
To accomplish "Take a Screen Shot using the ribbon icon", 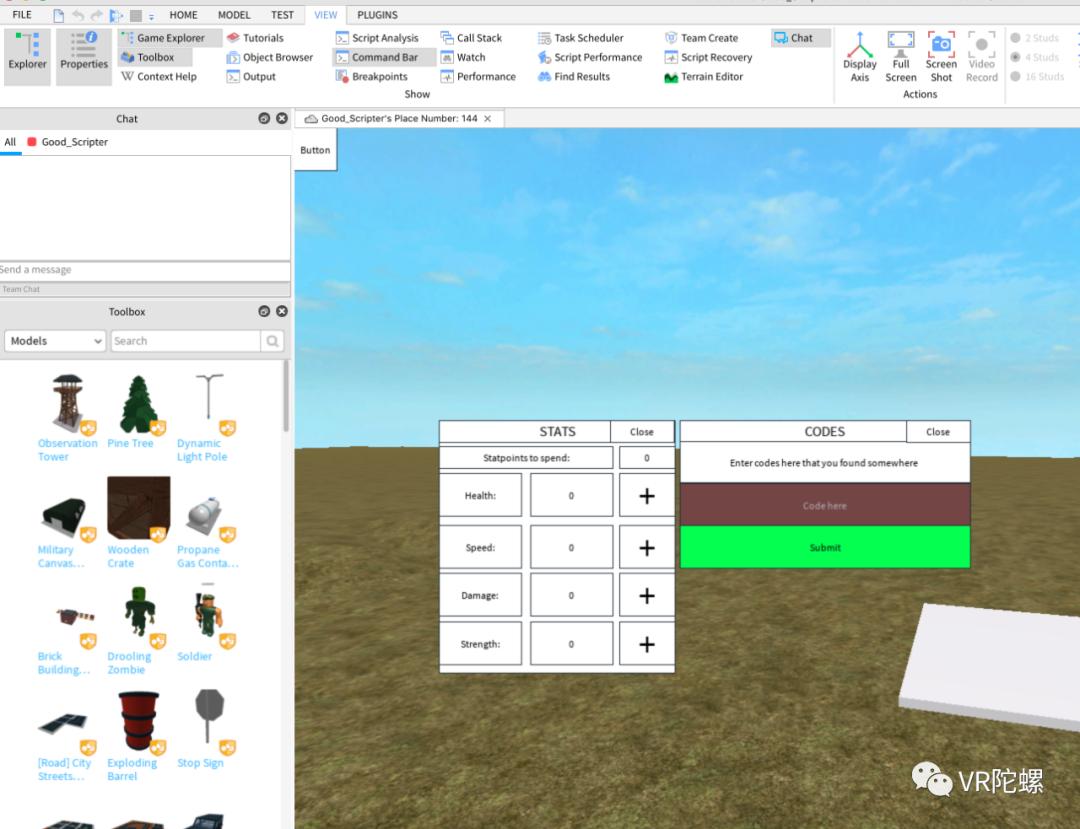I will [941, 55].
